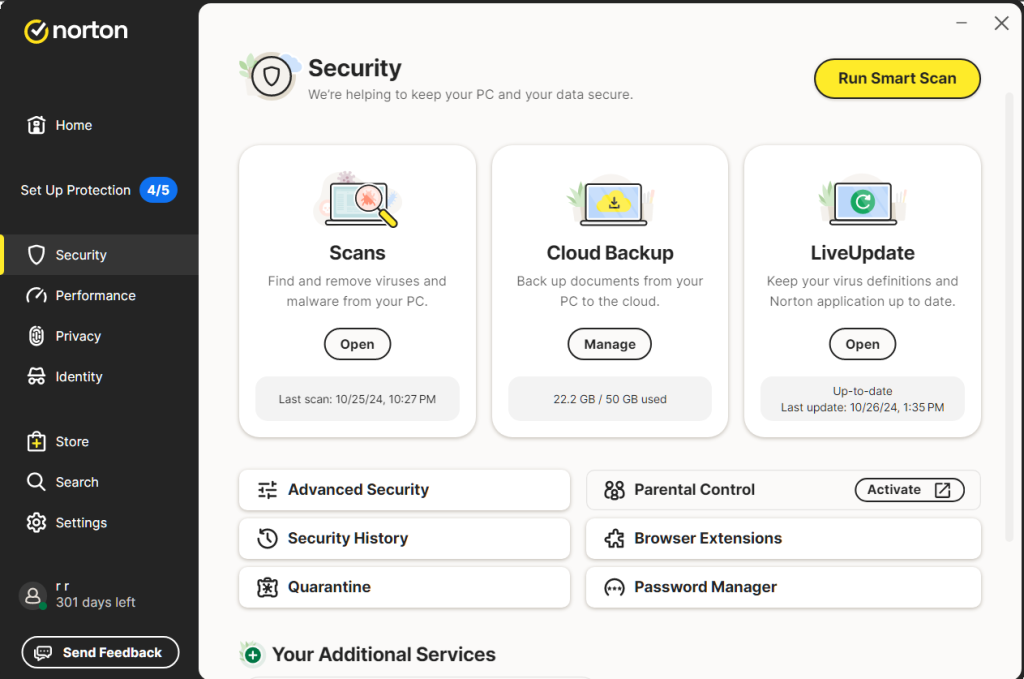Go to Home in sidebar
This screenshot has height=679, width=1024.
pos(73,125)
